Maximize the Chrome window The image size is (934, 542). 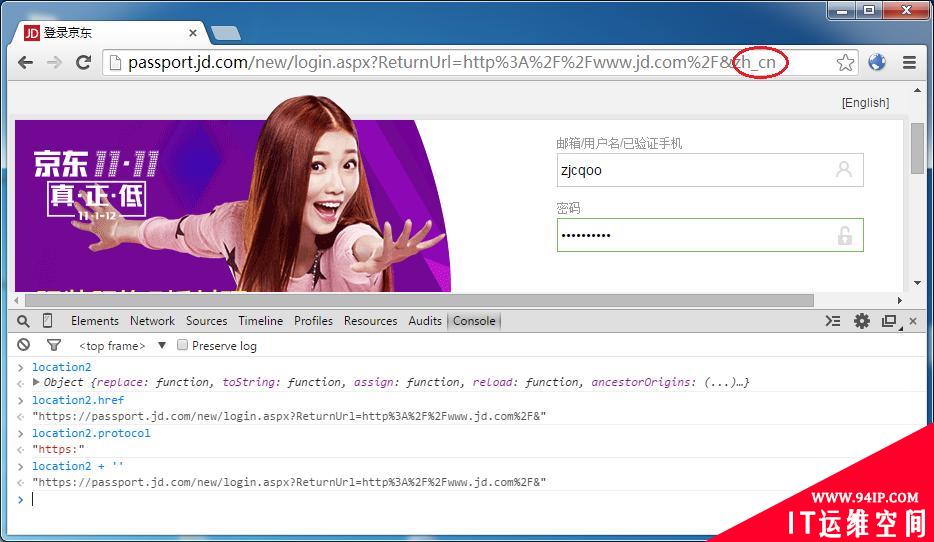pos(869,10)
